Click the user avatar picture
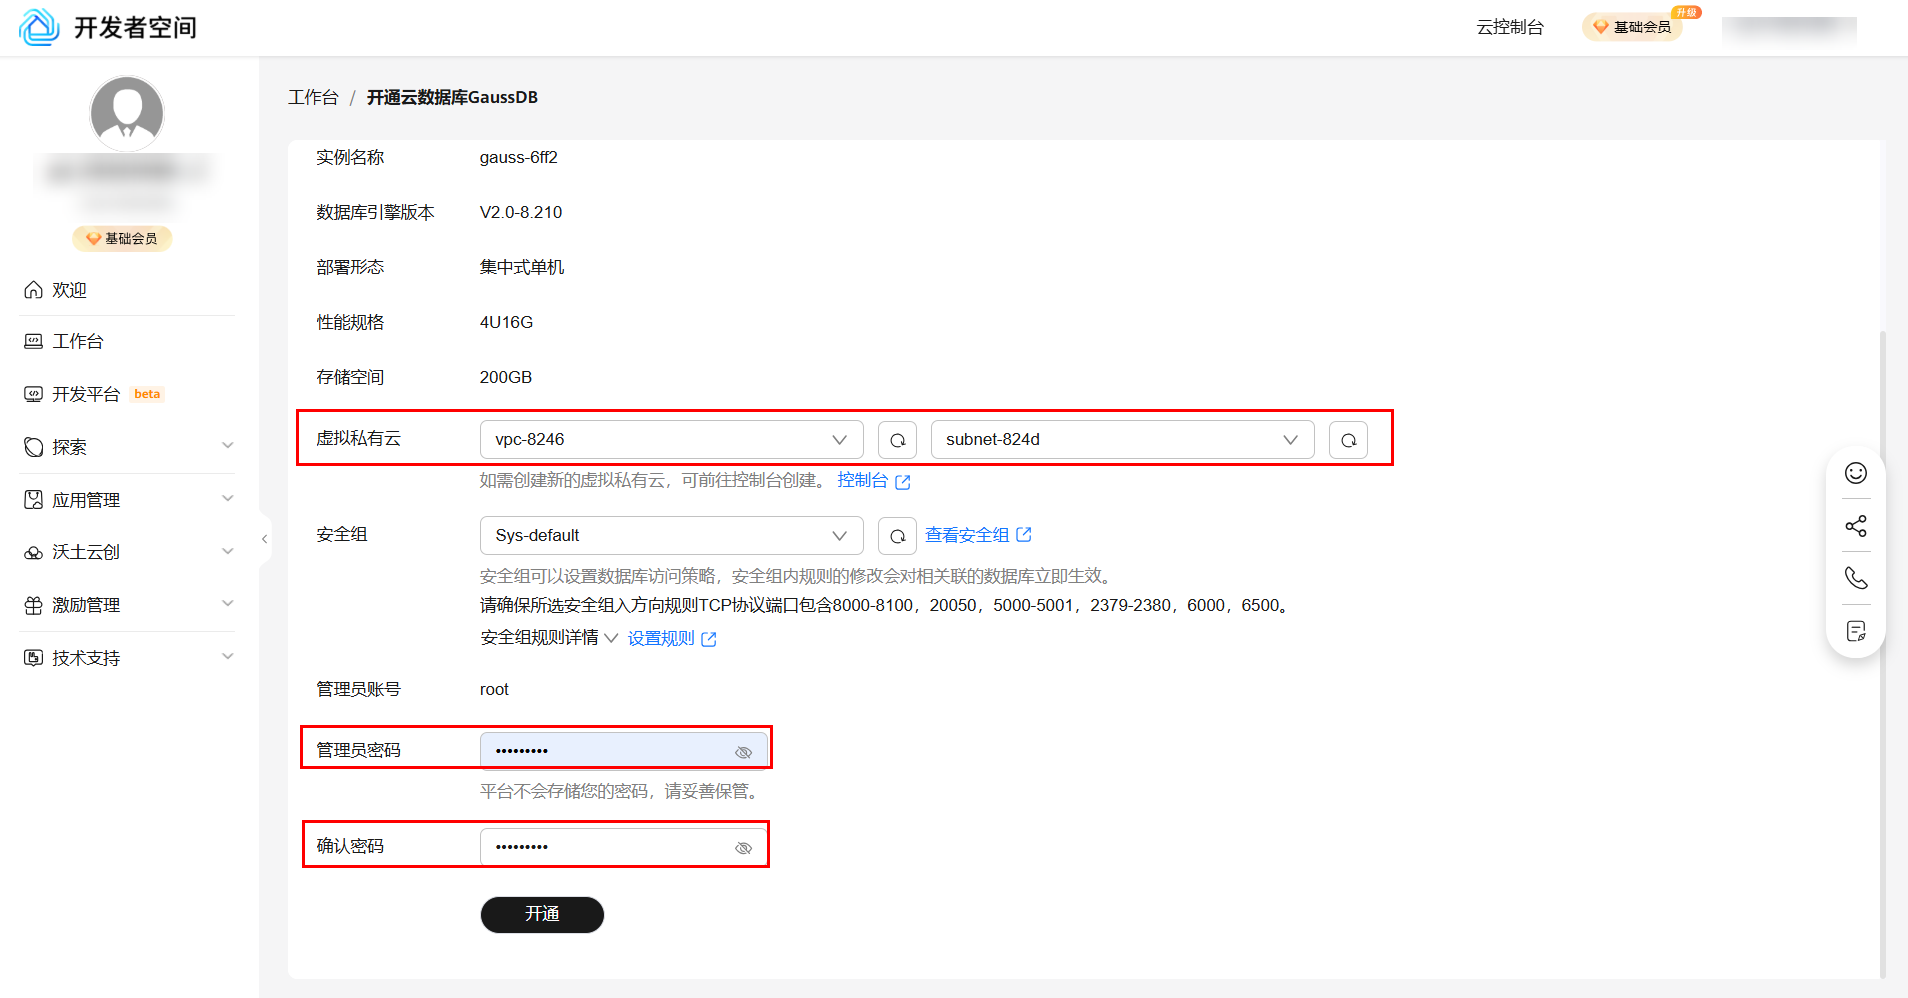 tap(127, 113)
